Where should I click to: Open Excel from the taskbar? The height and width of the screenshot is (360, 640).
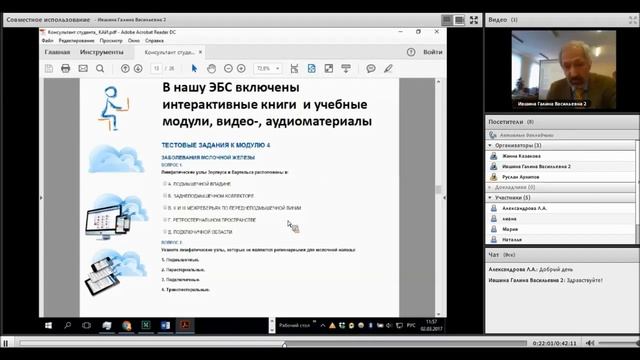pyautogui.click(x=146, y=325)
